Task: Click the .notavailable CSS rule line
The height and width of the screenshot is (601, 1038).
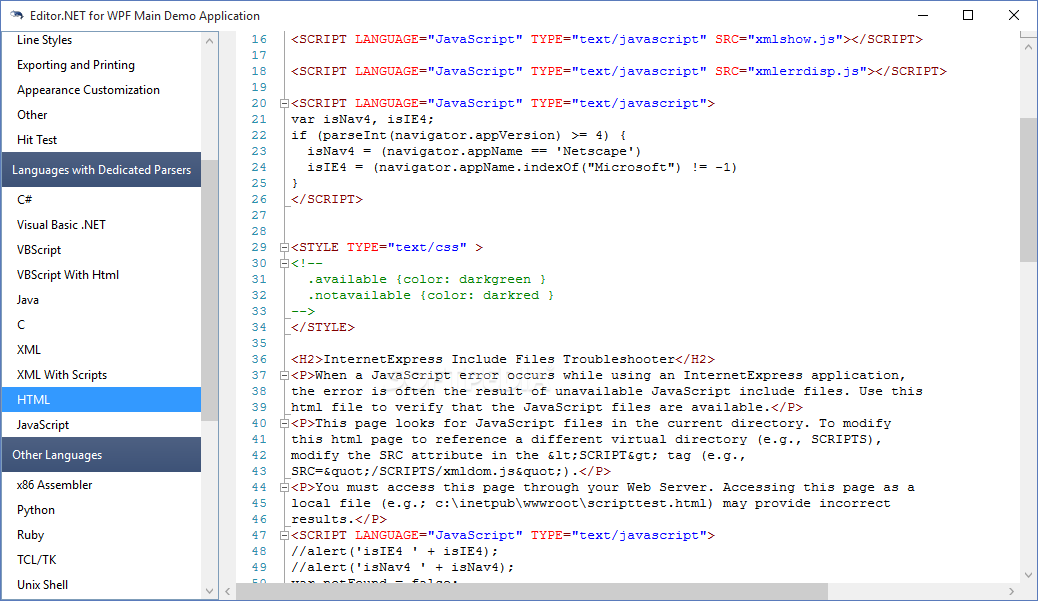Action: pos(430,295)
